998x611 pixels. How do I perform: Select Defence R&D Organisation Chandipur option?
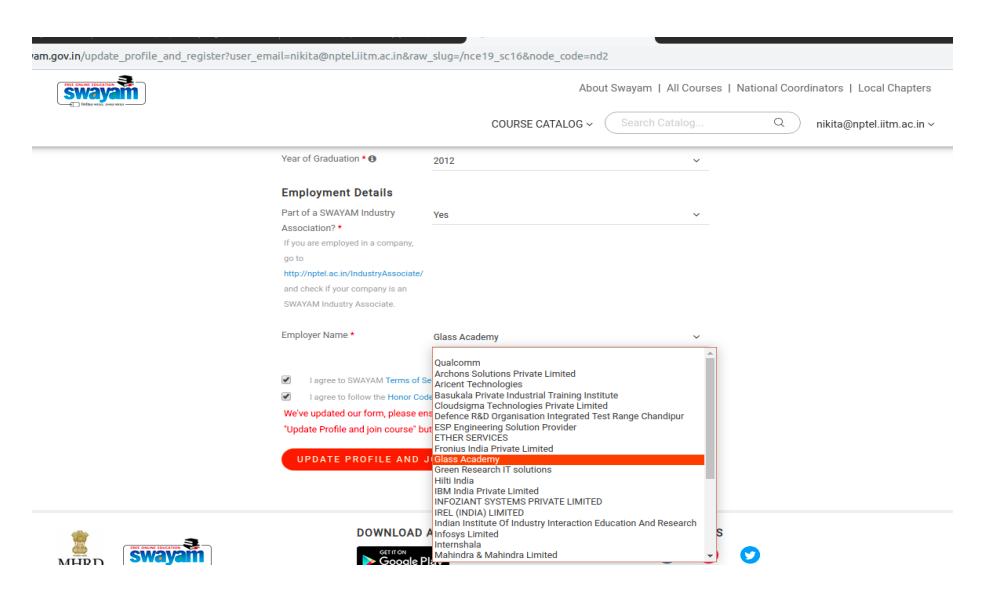coord(569,416)
